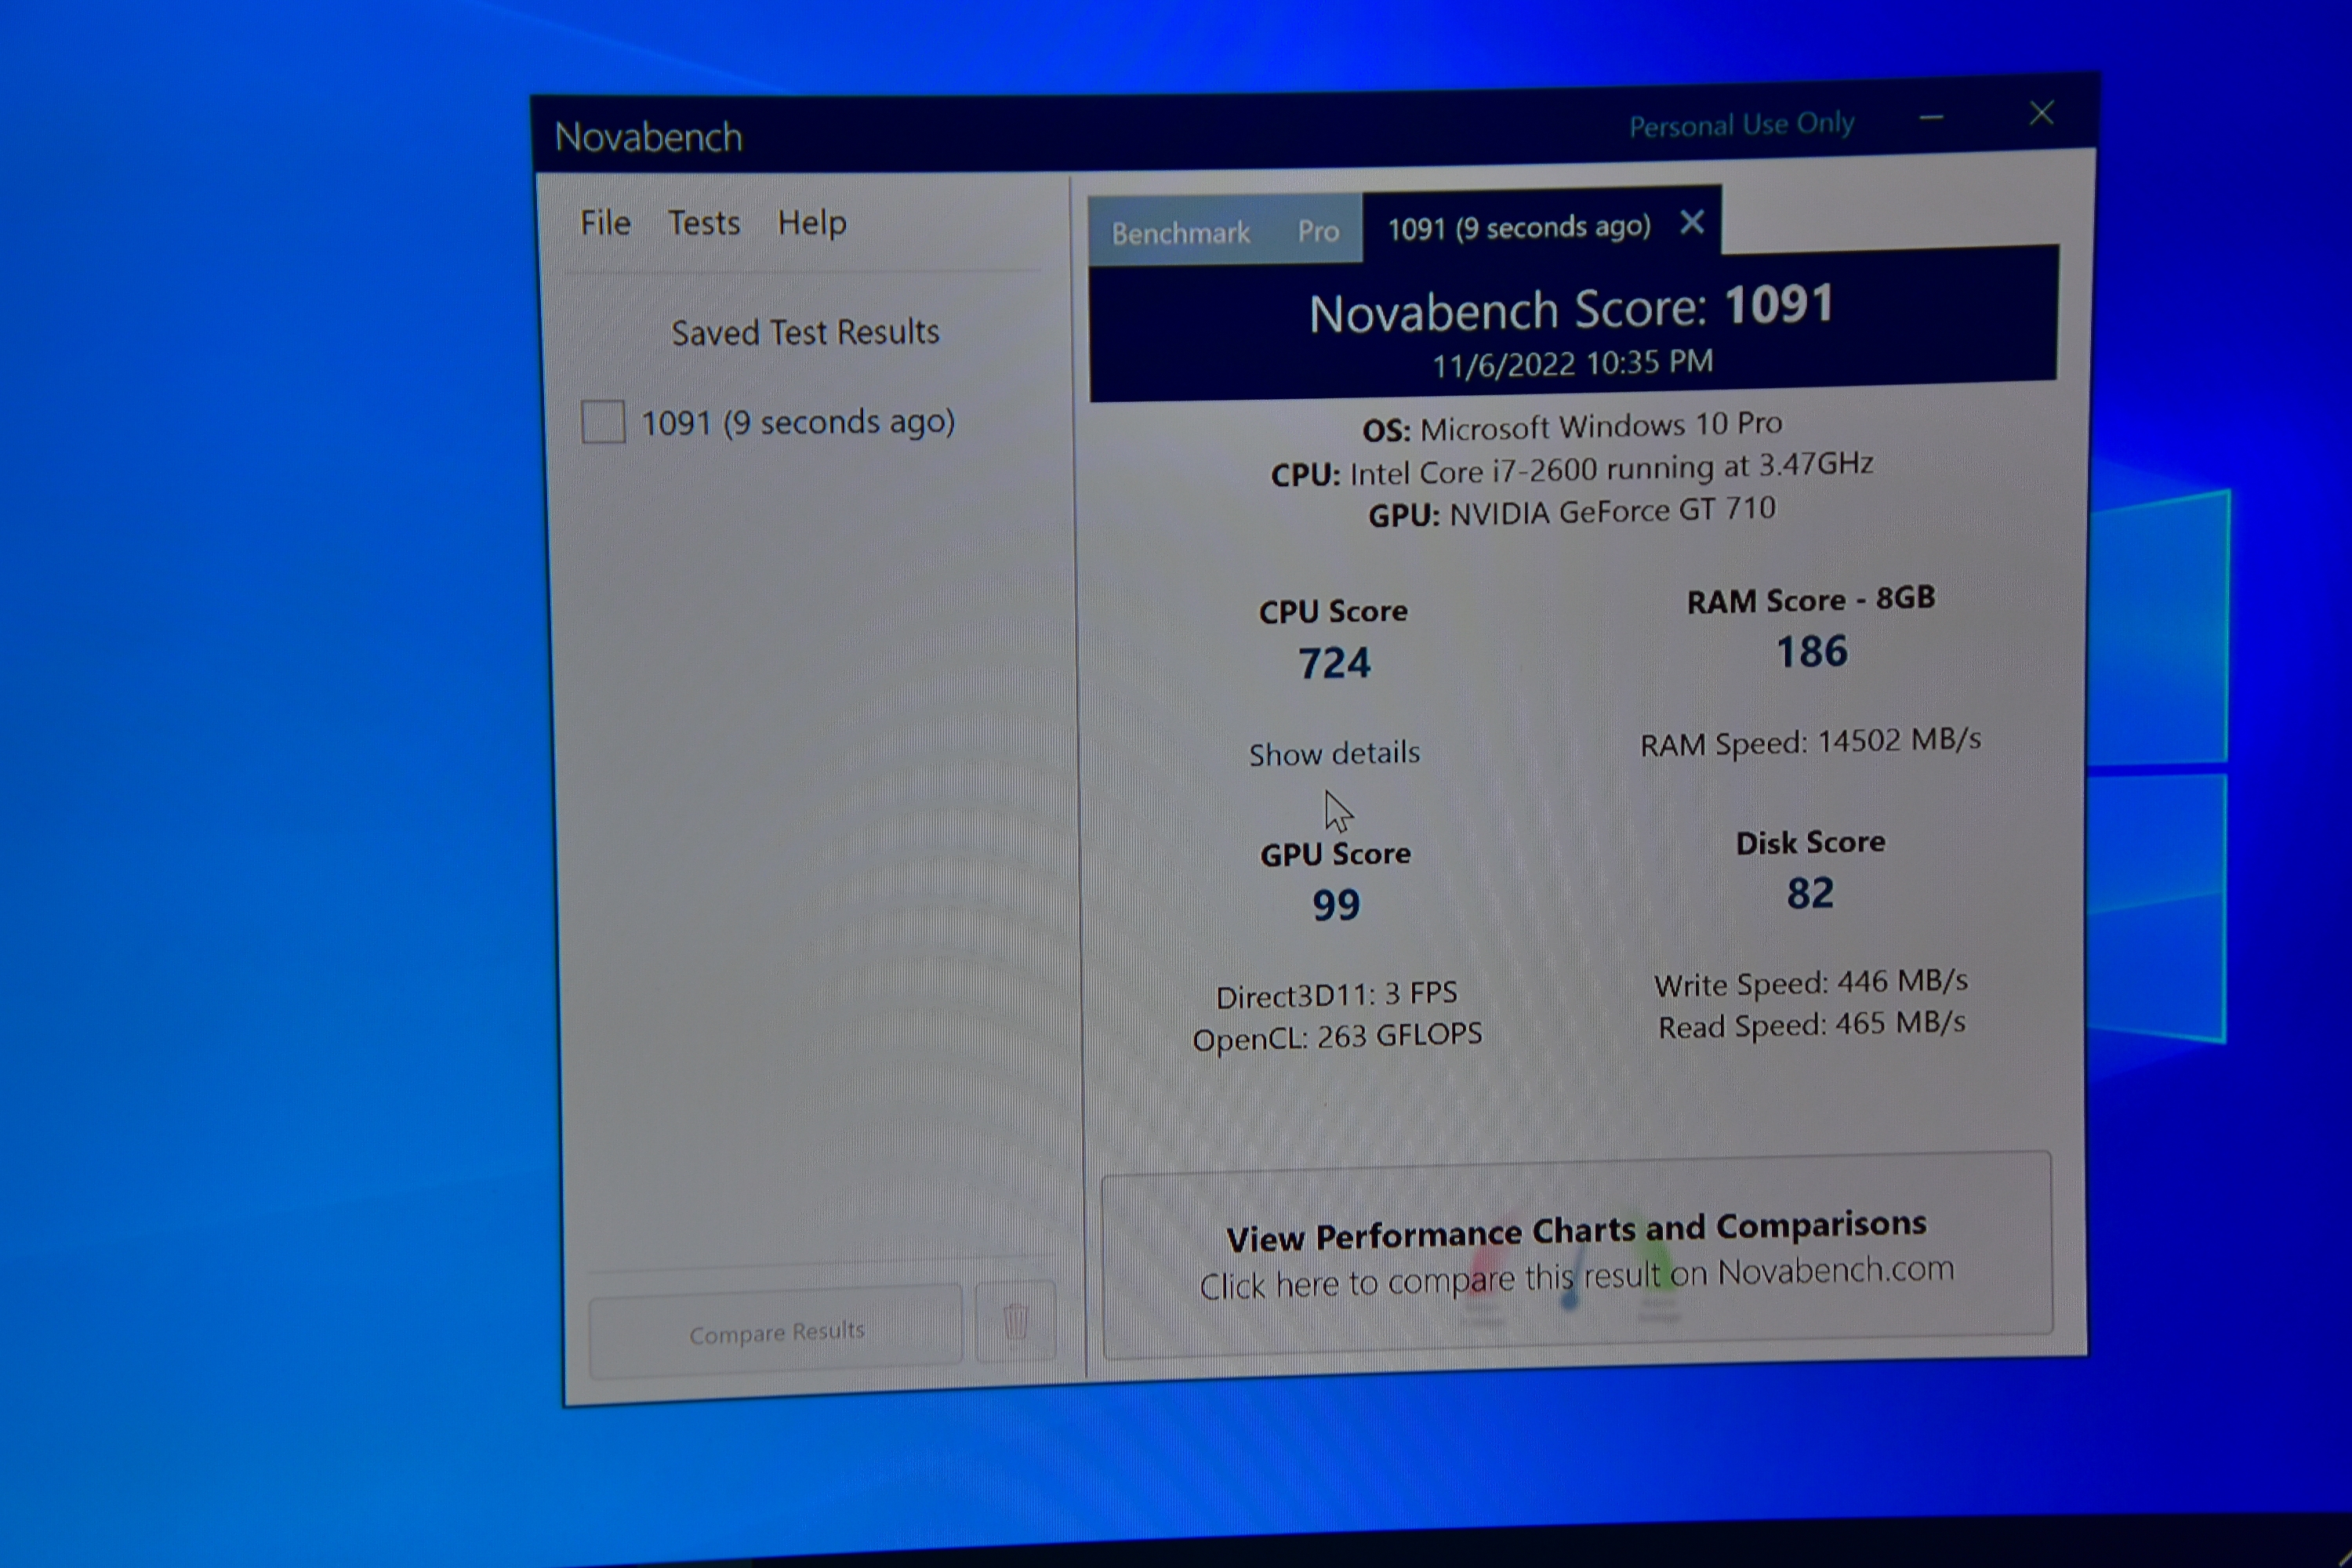Open the File menu

click(605, 223)
